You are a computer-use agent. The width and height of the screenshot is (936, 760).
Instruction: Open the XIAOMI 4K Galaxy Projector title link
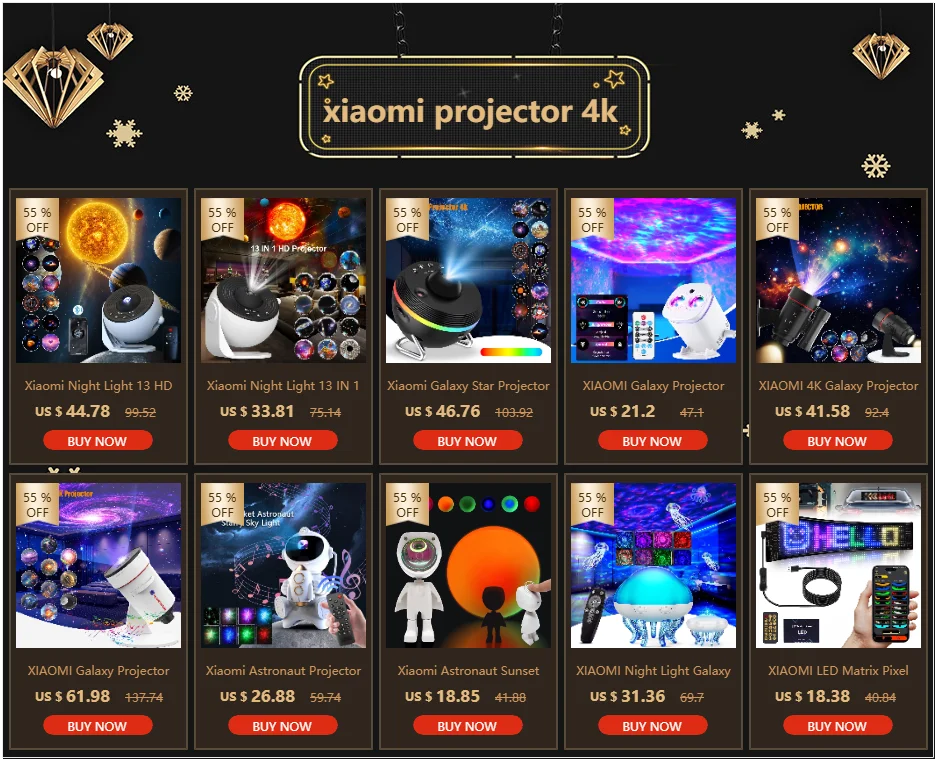pos(838,386)
